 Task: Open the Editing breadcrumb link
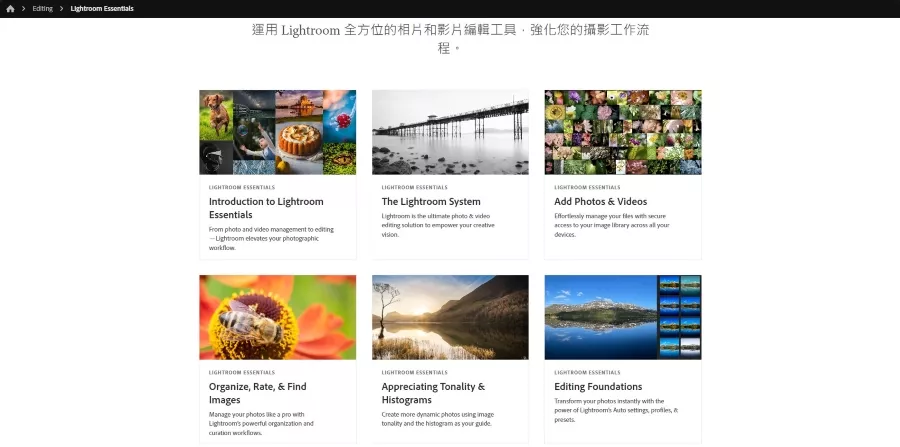click(42, 9)
